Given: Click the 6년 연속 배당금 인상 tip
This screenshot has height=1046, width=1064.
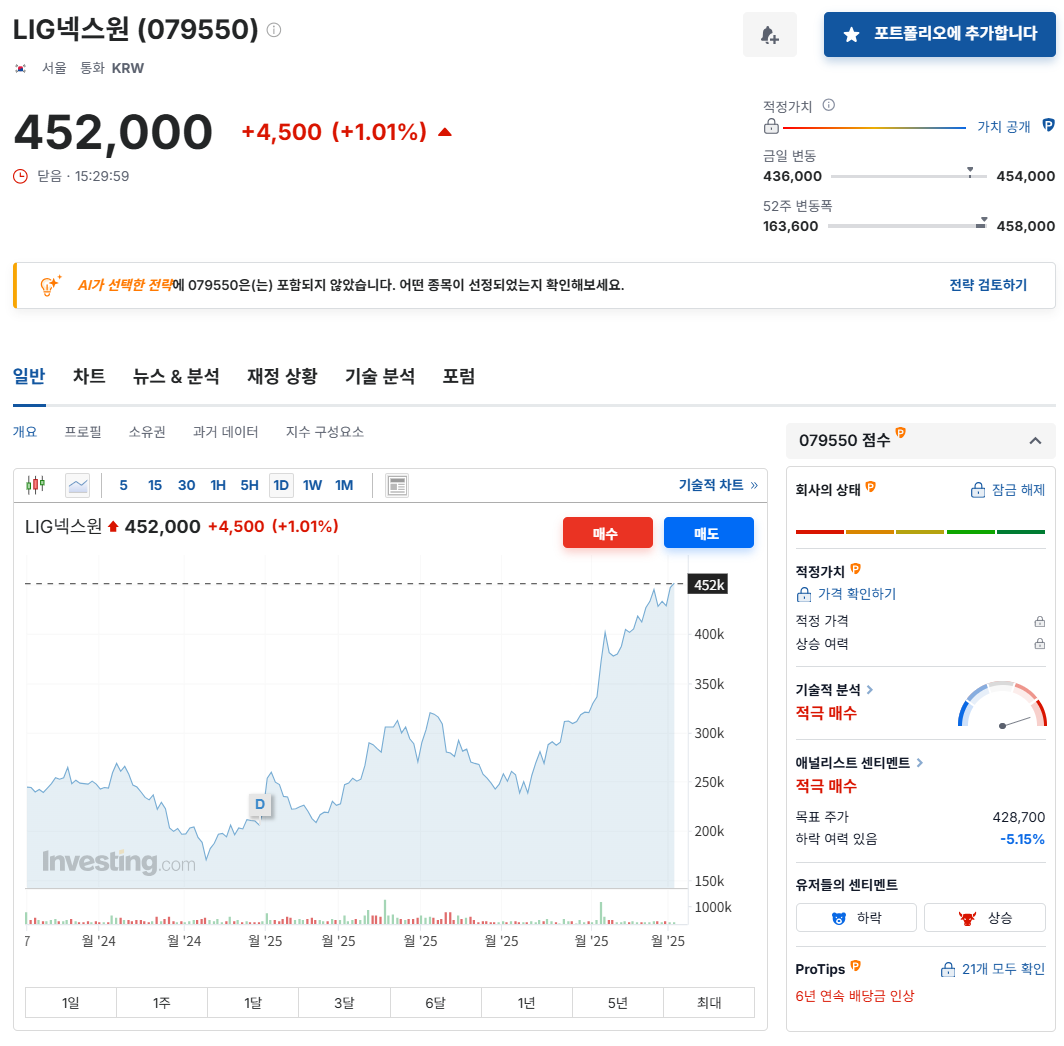Looking at the screenshot, I should tap(855, 996).
